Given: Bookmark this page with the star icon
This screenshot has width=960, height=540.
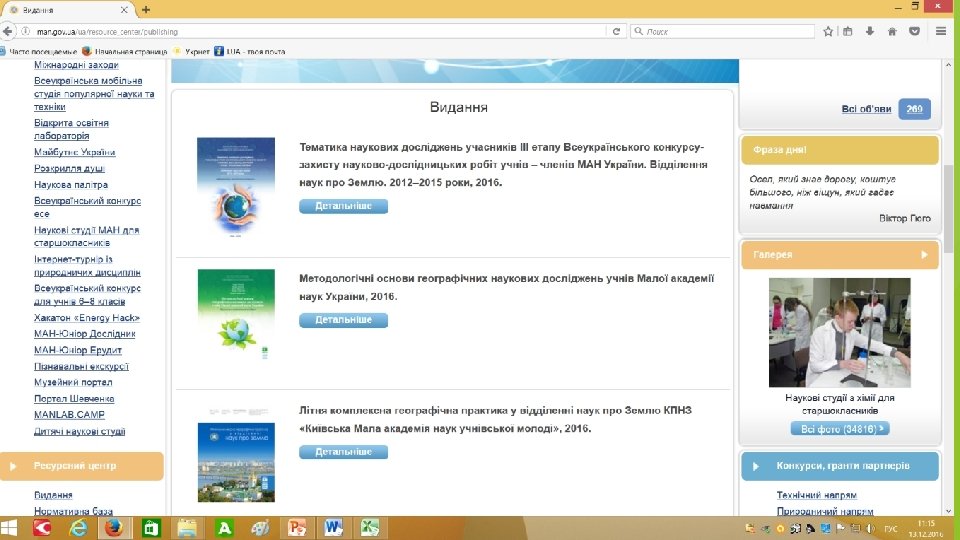Looking at the screenshot, I should pos(828,31).
